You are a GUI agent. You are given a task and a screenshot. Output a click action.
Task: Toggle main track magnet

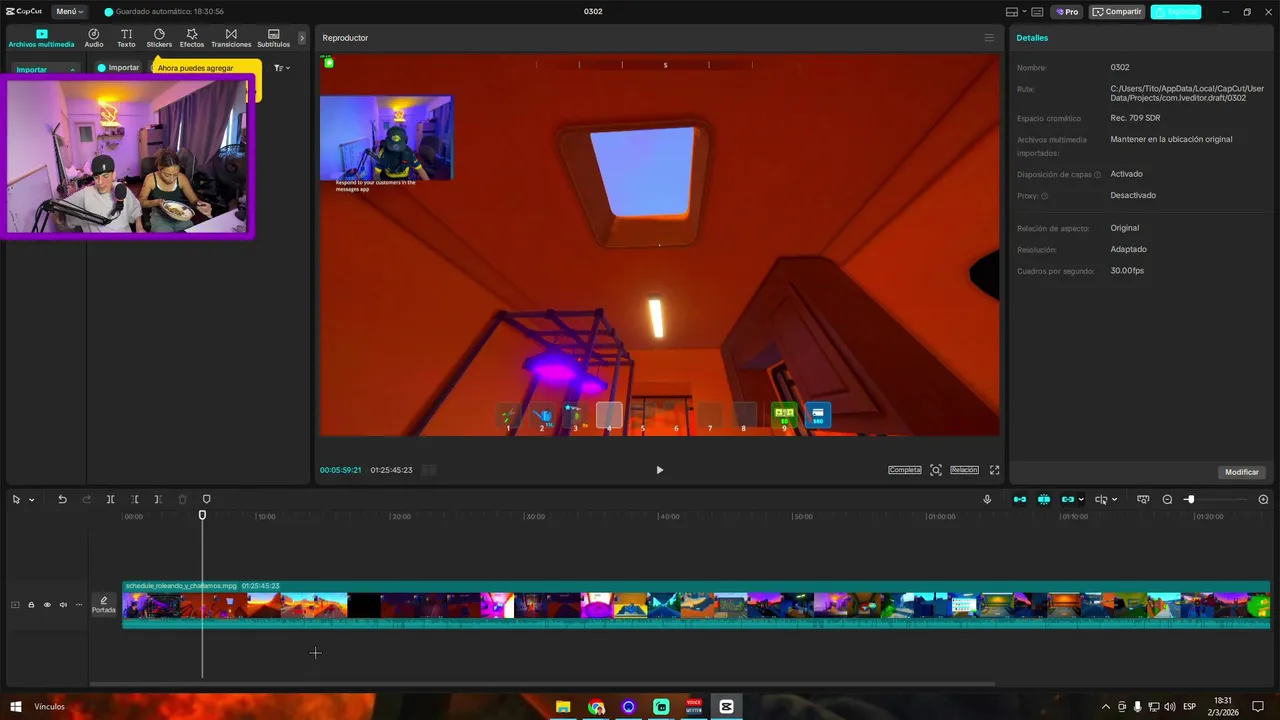pyautogui.click(x=1020, y=499)
